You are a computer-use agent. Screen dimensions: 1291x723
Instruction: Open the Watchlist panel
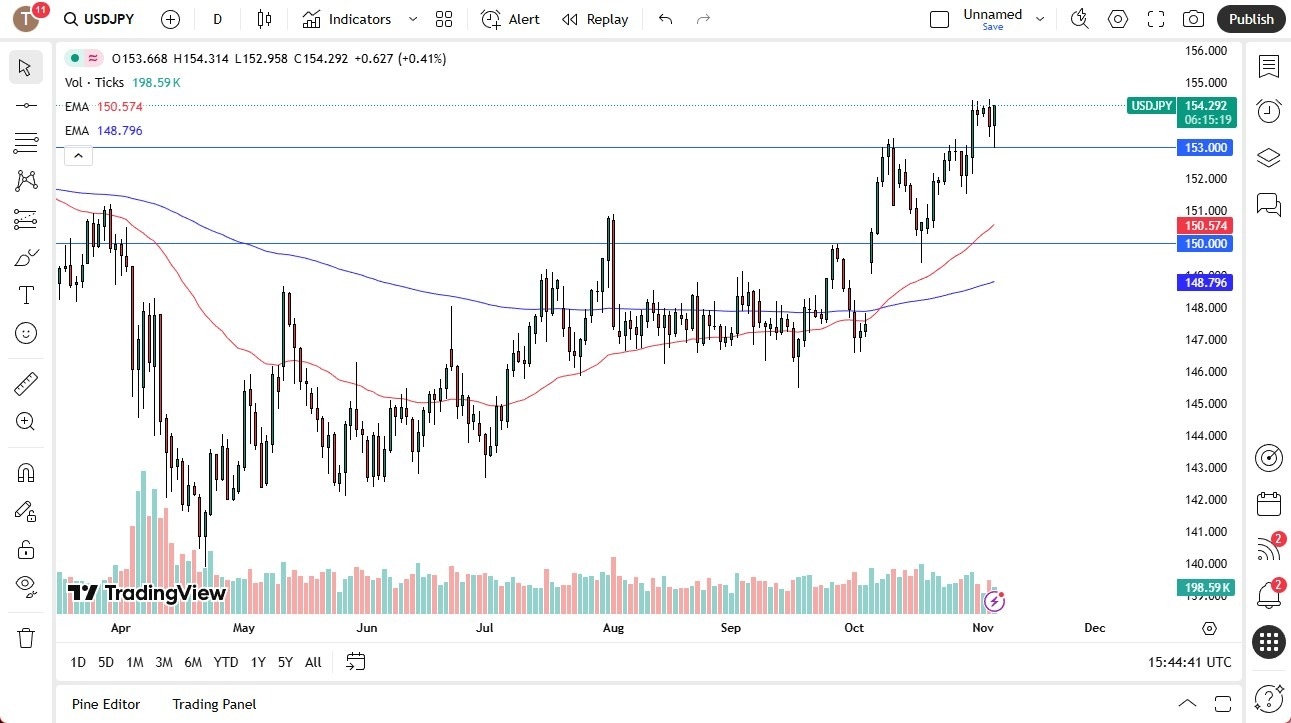pos(1269,67)
